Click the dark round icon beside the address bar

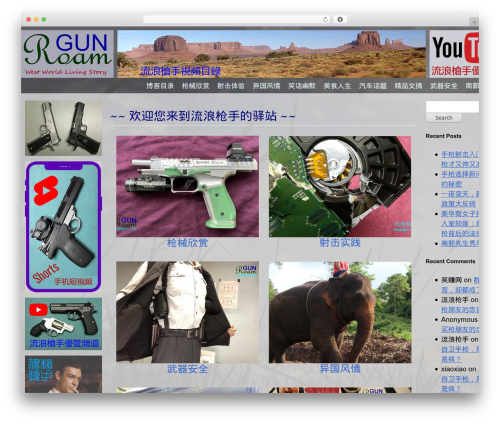[340, 19]
